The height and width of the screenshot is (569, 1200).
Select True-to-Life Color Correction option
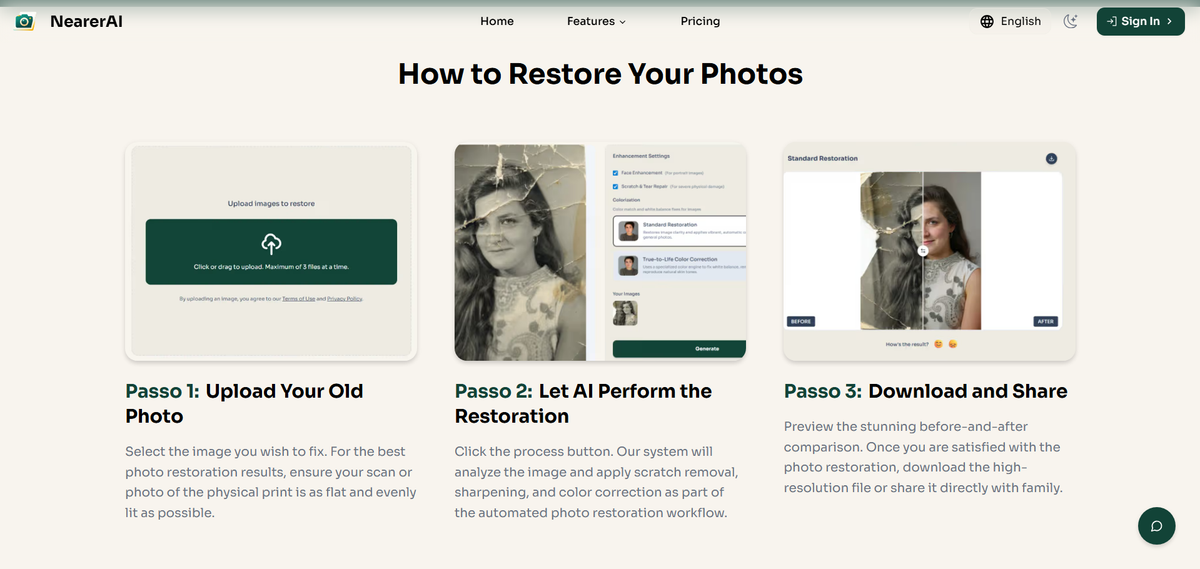pos(680,265)
